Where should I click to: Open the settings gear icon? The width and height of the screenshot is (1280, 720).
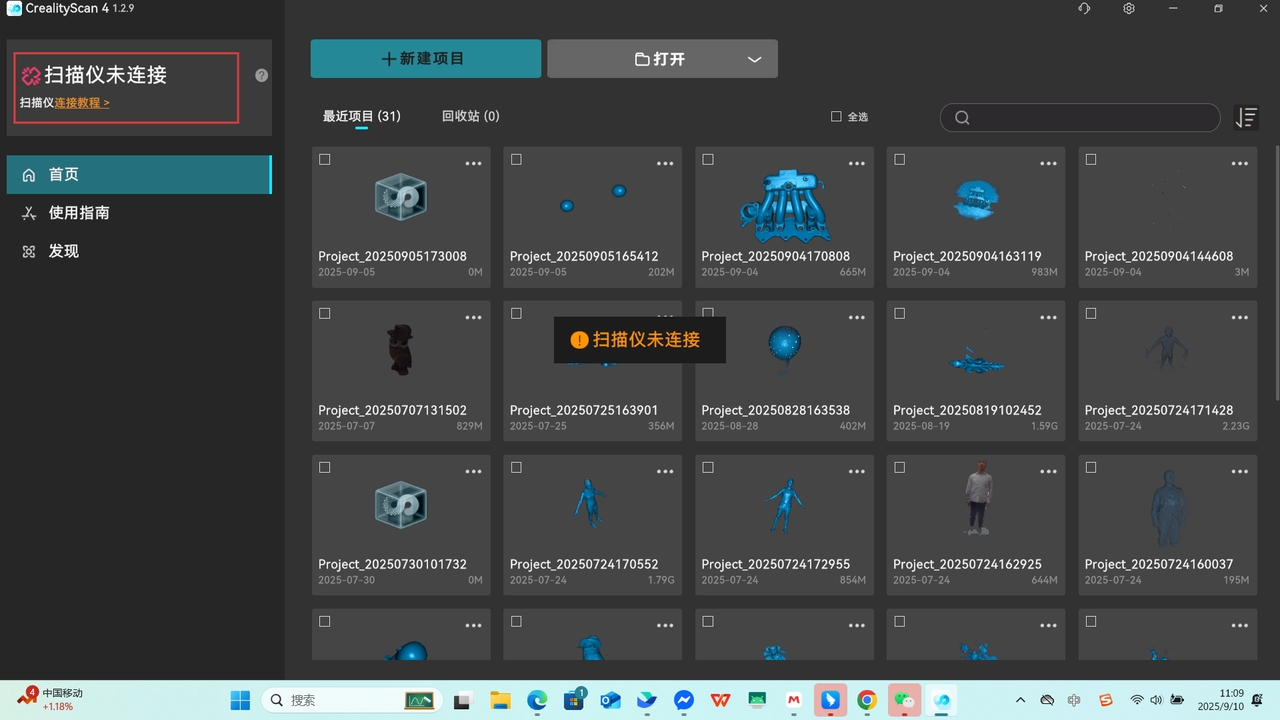point(1129,9)
